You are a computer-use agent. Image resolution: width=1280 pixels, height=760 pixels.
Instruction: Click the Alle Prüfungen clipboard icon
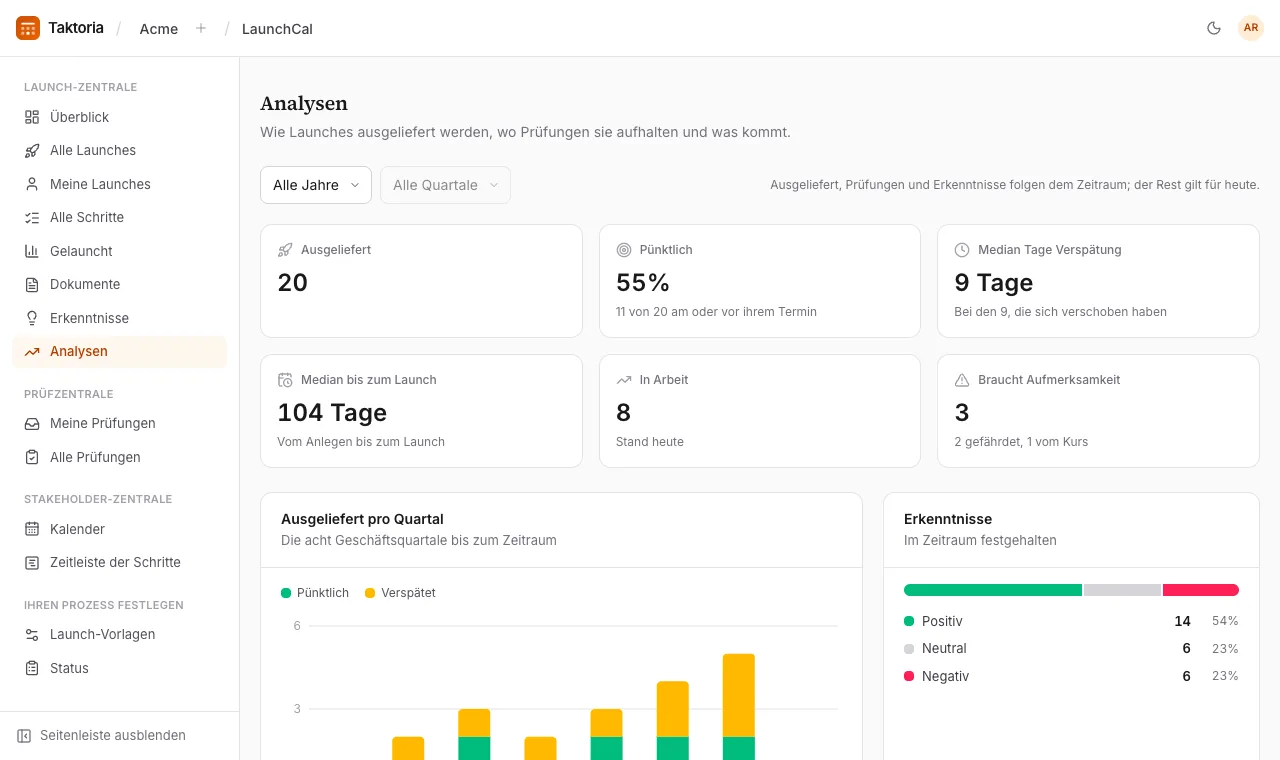click(x=32, y=457)
